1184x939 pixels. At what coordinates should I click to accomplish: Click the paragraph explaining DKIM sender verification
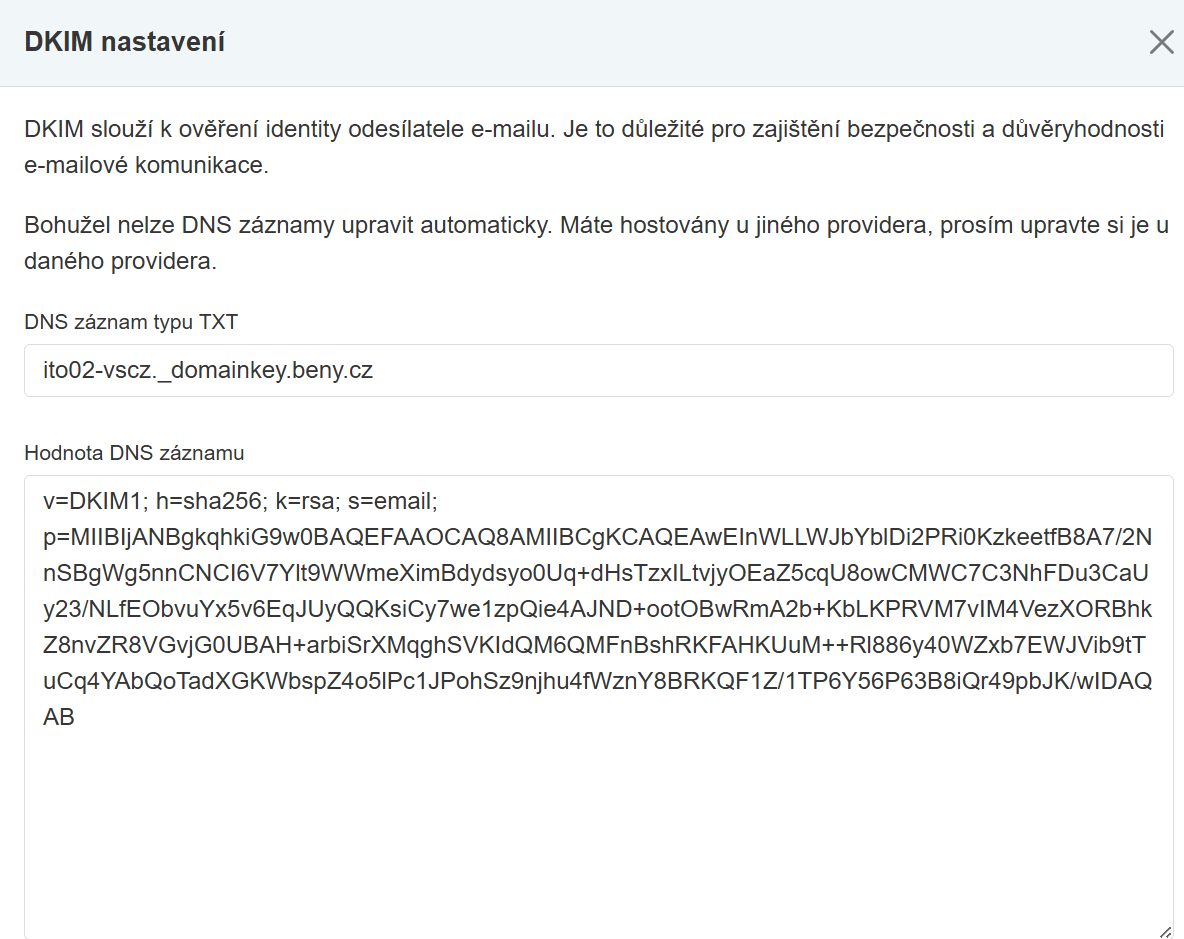point(594,147)
